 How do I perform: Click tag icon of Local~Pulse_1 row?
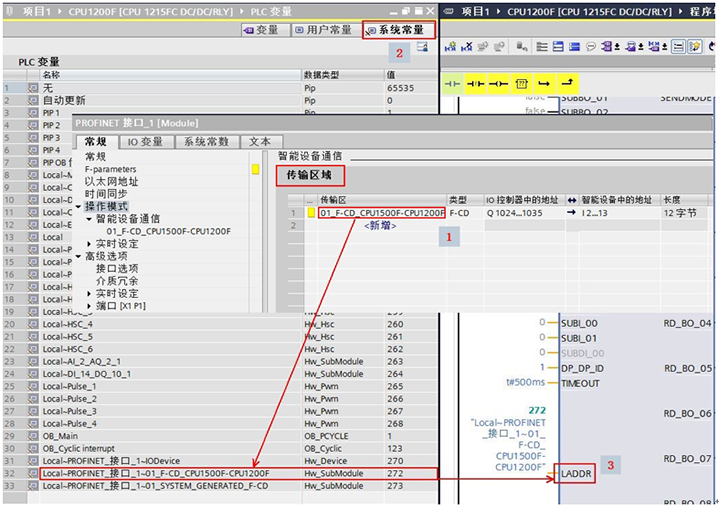pyautogui.click(x=33, y=387)
